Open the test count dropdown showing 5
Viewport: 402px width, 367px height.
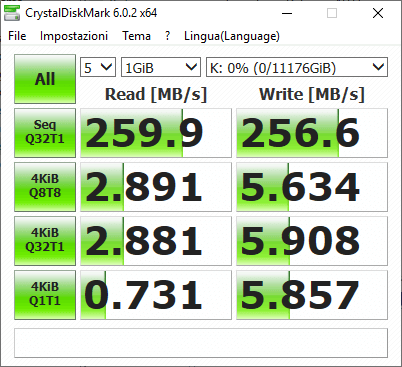(98, 67)
